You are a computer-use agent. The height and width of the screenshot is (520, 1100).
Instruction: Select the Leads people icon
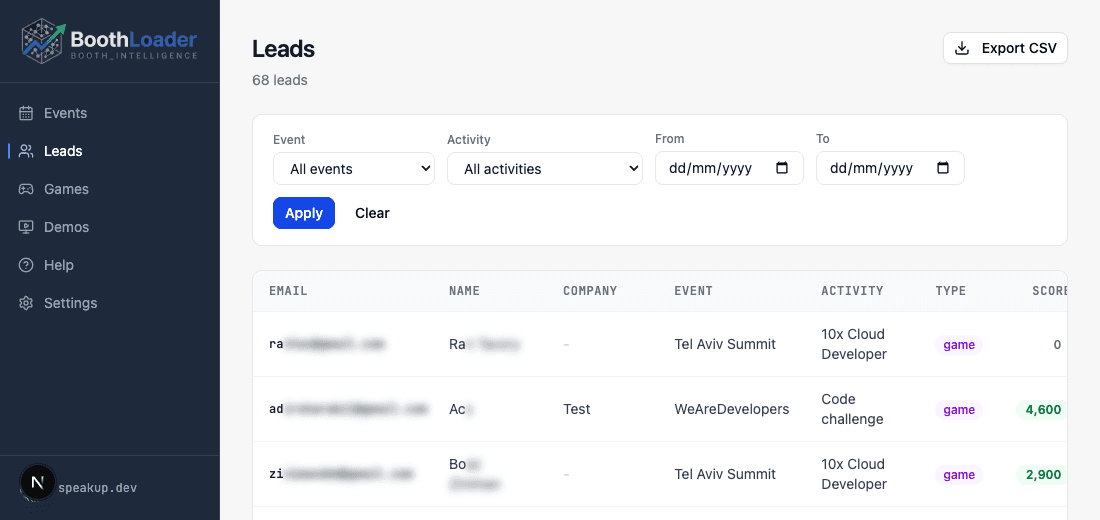tap(26, 151)
